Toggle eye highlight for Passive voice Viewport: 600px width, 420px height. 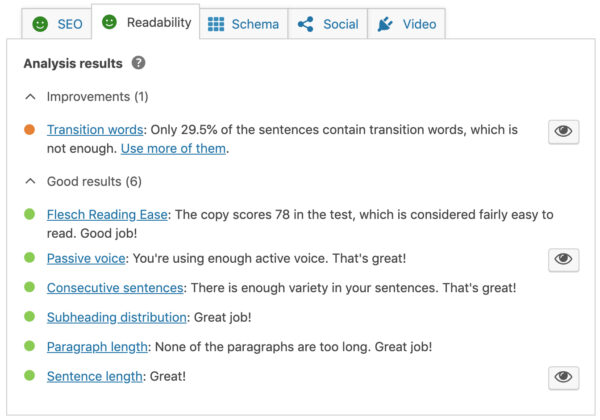(564, 259)
